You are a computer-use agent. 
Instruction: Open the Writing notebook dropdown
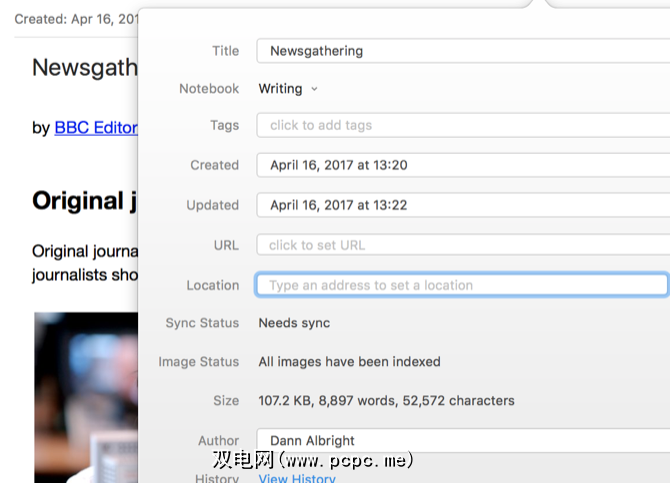point(288,89)
